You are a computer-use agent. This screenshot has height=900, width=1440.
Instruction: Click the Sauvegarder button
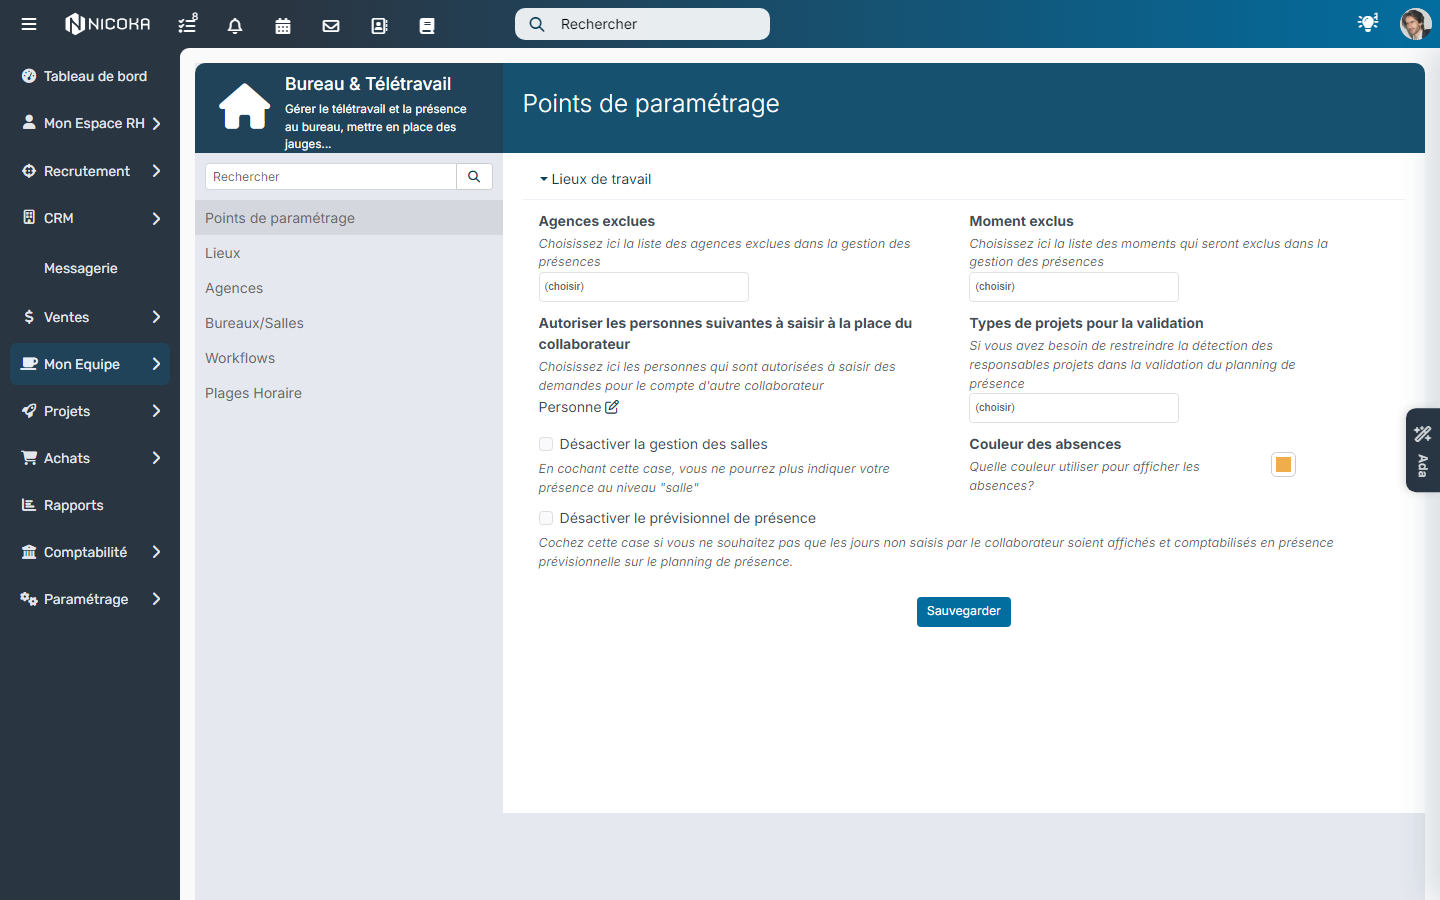click(x=963, y=612)
